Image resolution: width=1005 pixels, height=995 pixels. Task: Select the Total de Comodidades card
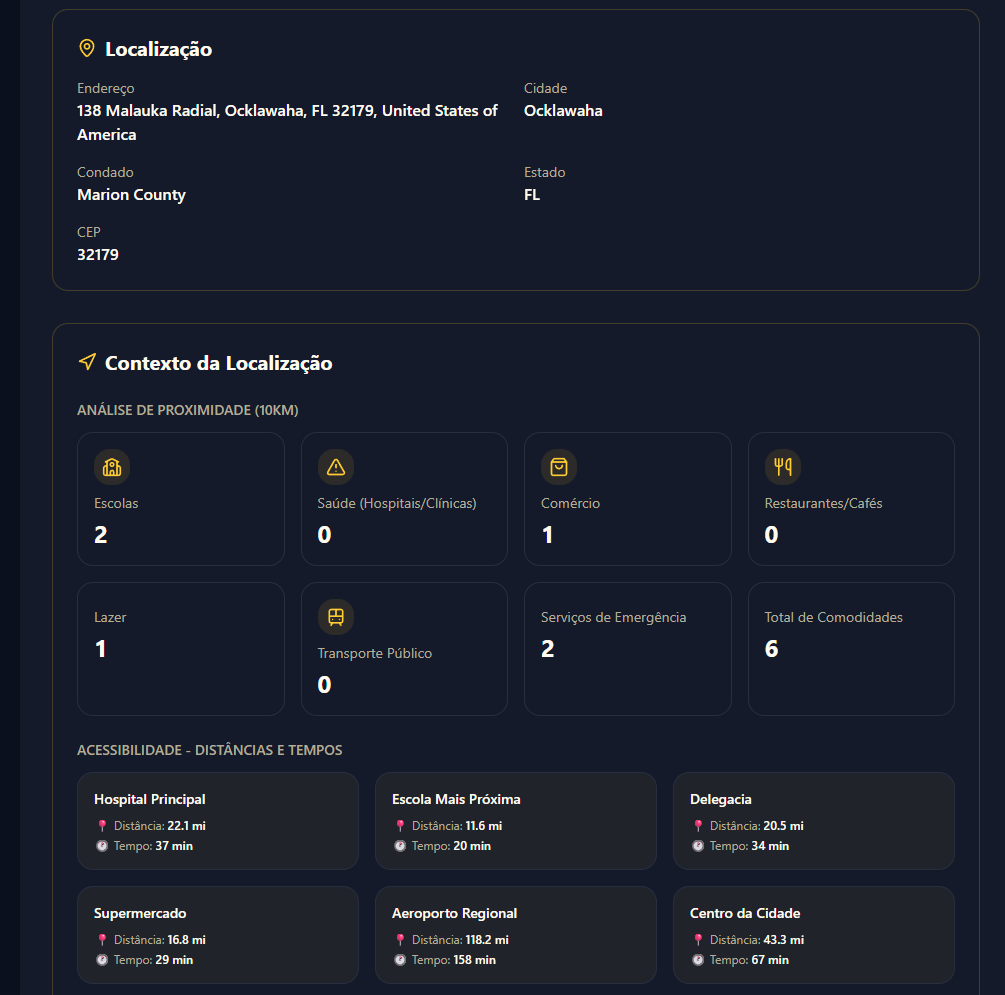850,649
